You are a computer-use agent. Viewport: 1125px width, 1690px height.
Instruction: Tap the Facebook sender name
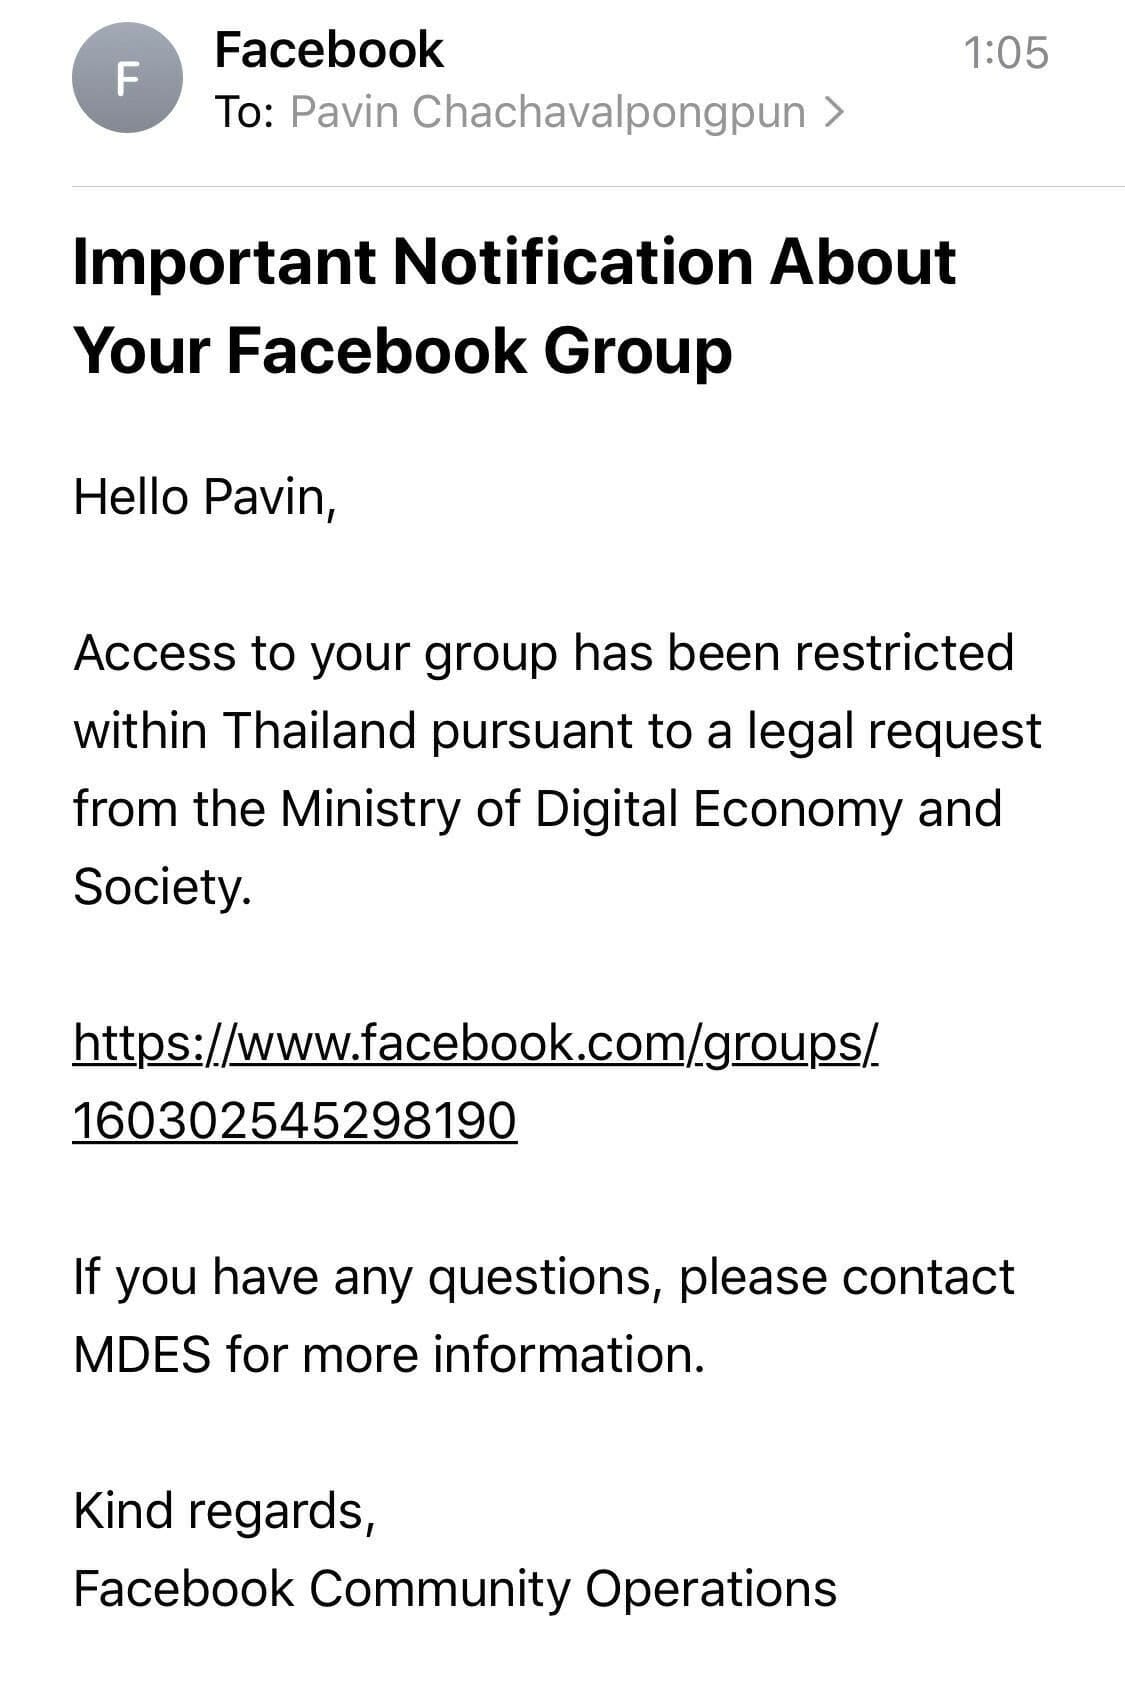point(328,50)
